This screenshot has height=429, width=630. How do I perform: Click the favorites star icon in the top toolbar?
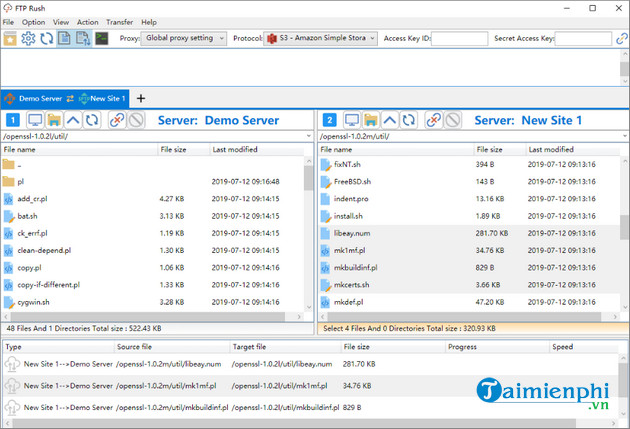10,38
